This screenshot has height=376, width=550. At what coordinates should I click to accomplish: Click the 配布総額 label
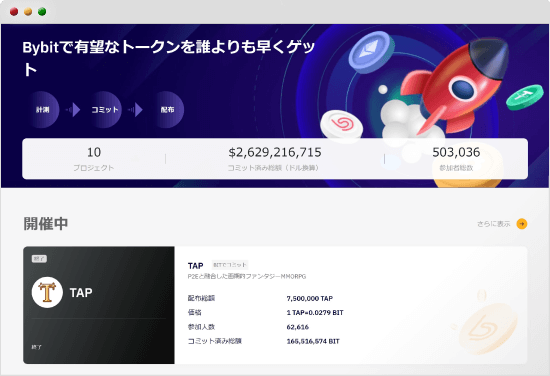coord(201,298)
